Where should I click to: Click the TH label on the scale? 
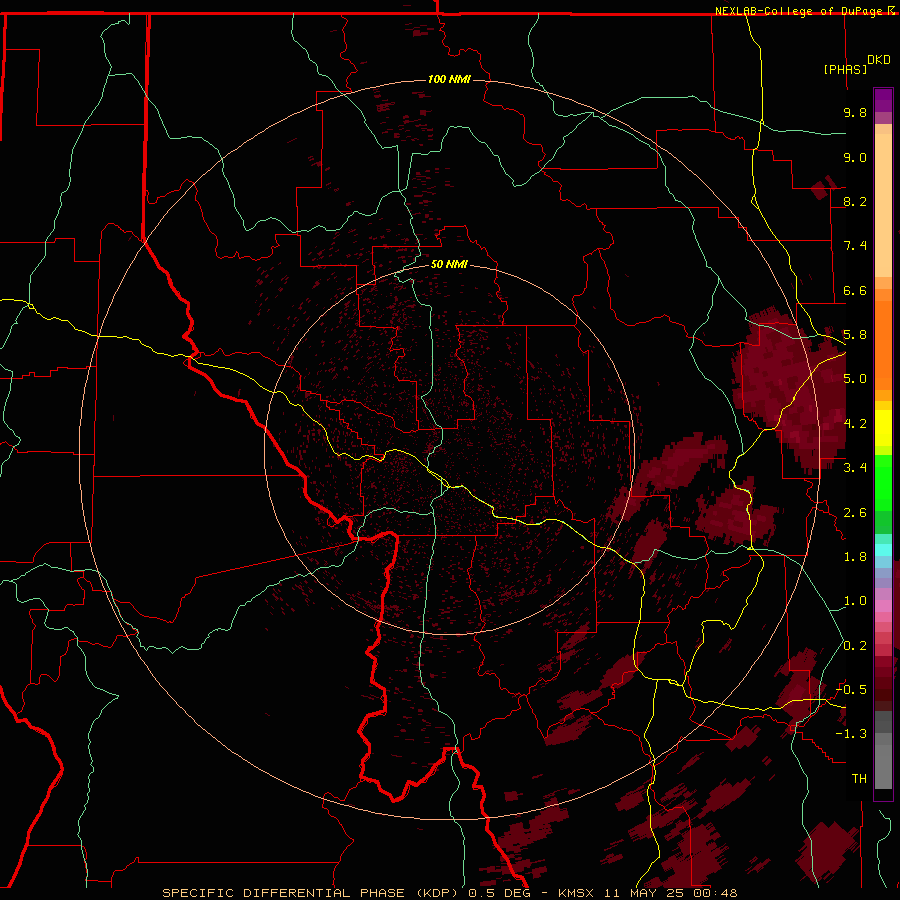859,779
